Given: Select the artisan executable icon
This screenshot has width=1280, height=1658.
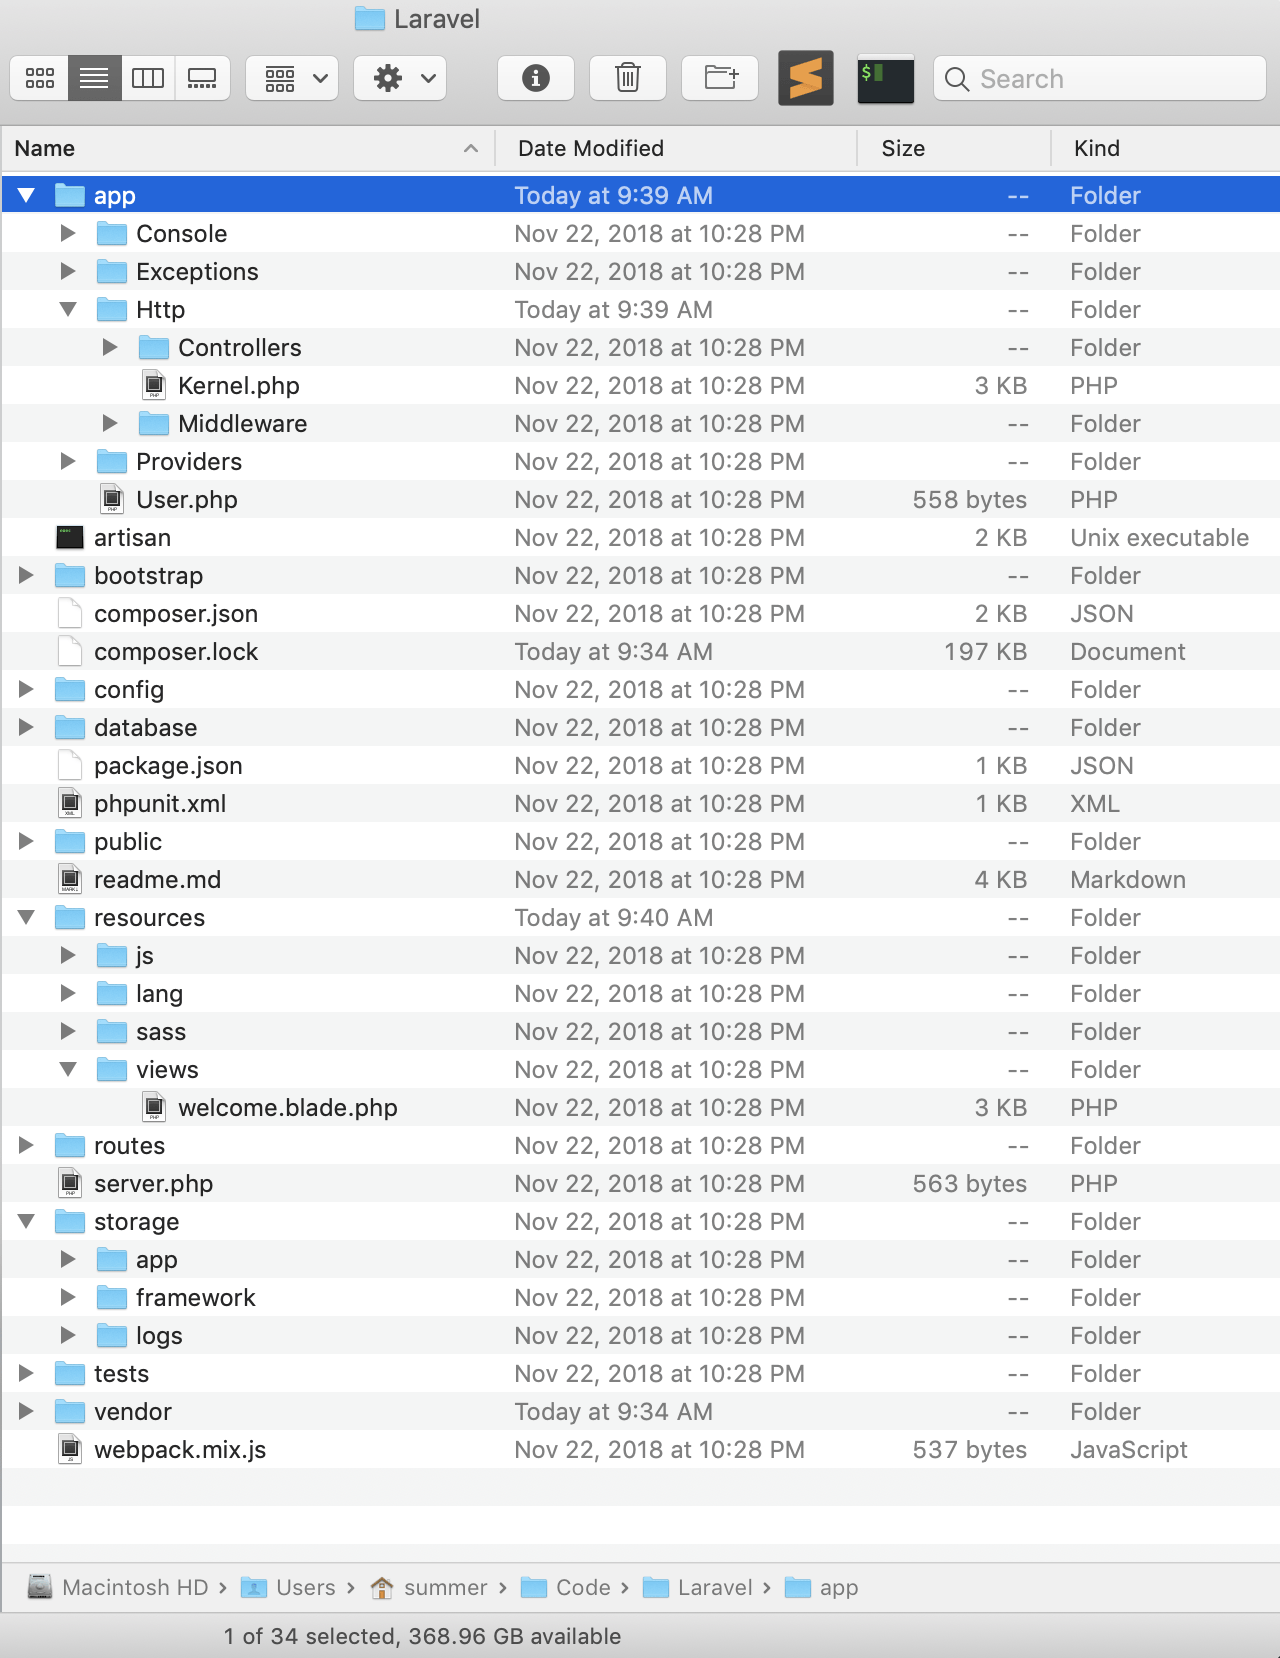Looking at the screenshot, I should [x=70, y=537].
